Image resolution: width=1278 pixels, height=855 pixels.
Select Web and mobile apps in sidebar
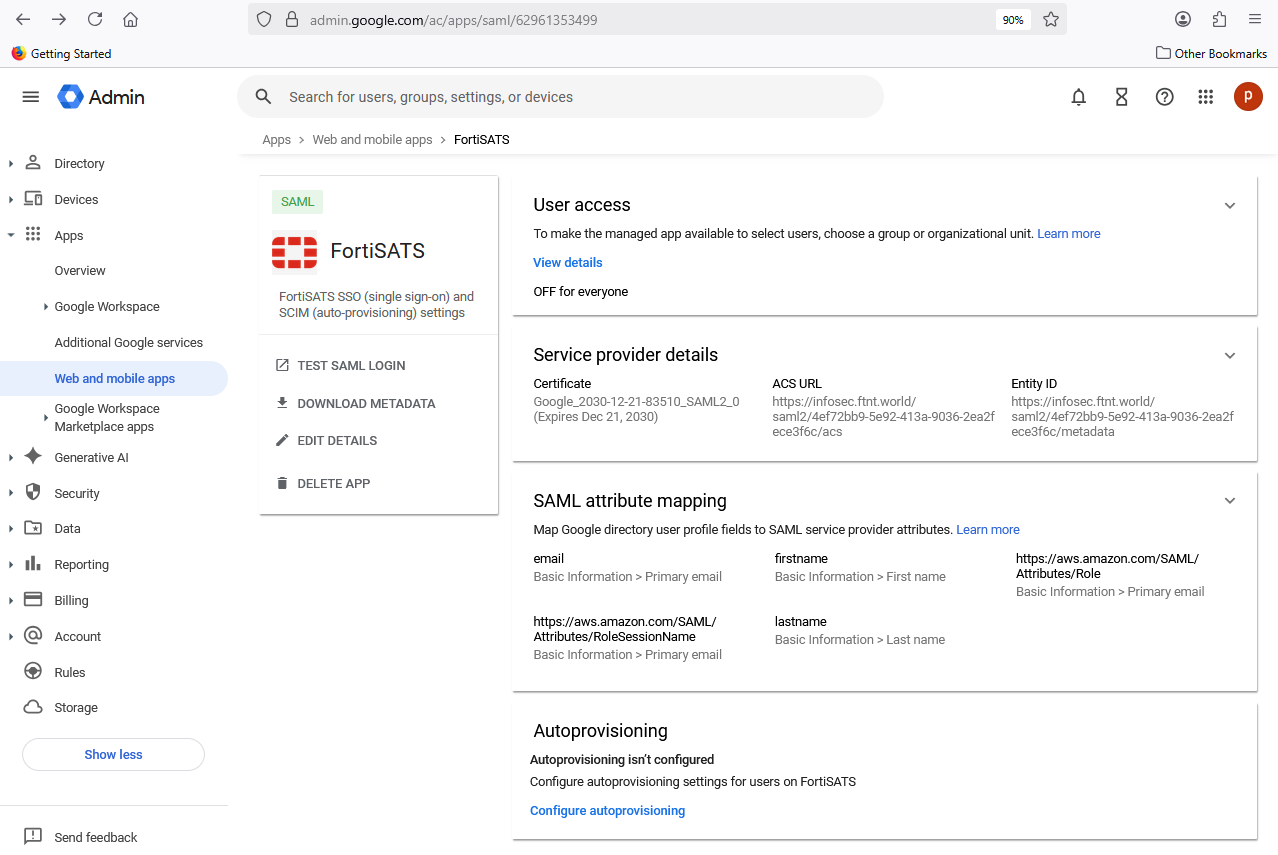click(x=114, y=378)
